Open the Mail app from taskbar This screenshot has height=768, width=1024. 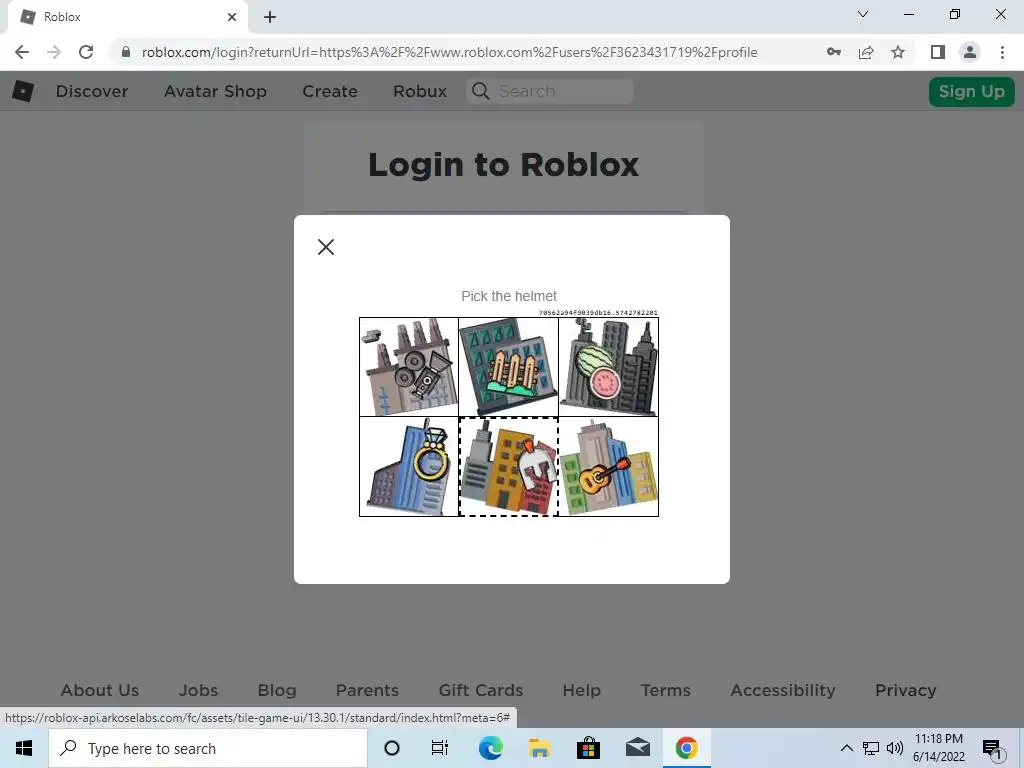[637, 748]
